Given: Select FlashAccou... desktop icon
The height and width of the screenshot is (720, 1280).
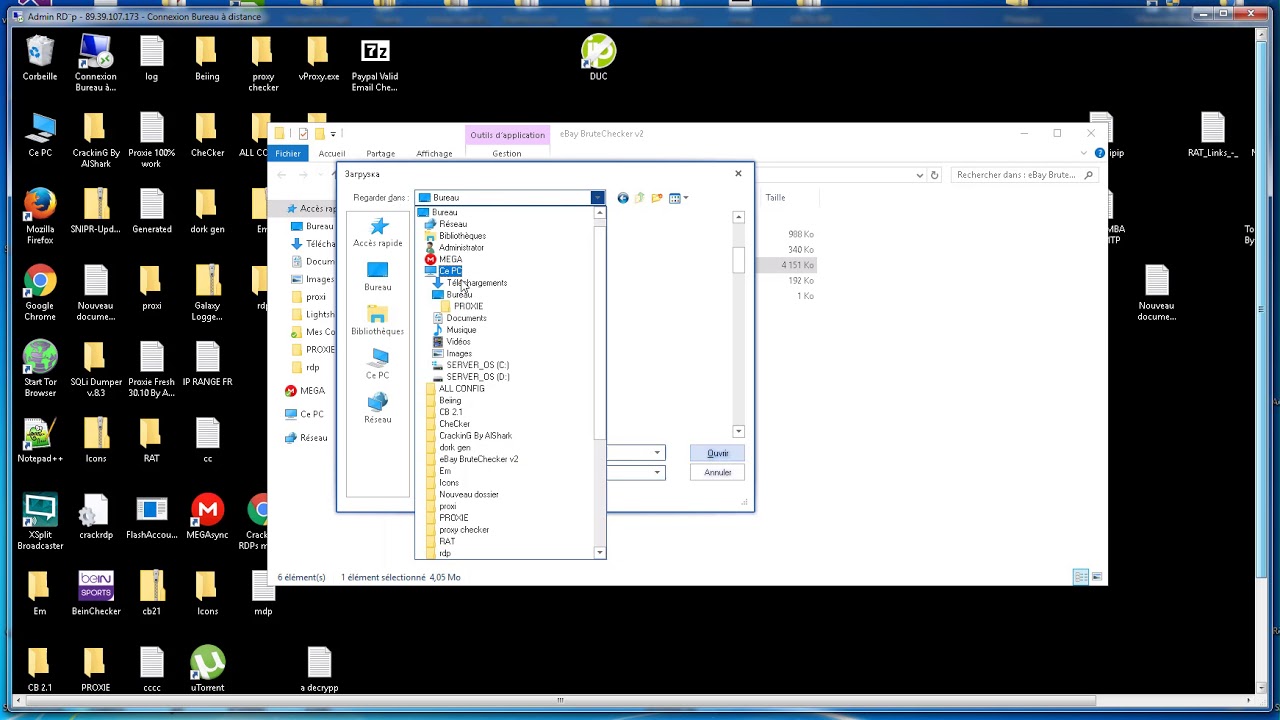Looking at the screenshot, I should pos(152,517).
